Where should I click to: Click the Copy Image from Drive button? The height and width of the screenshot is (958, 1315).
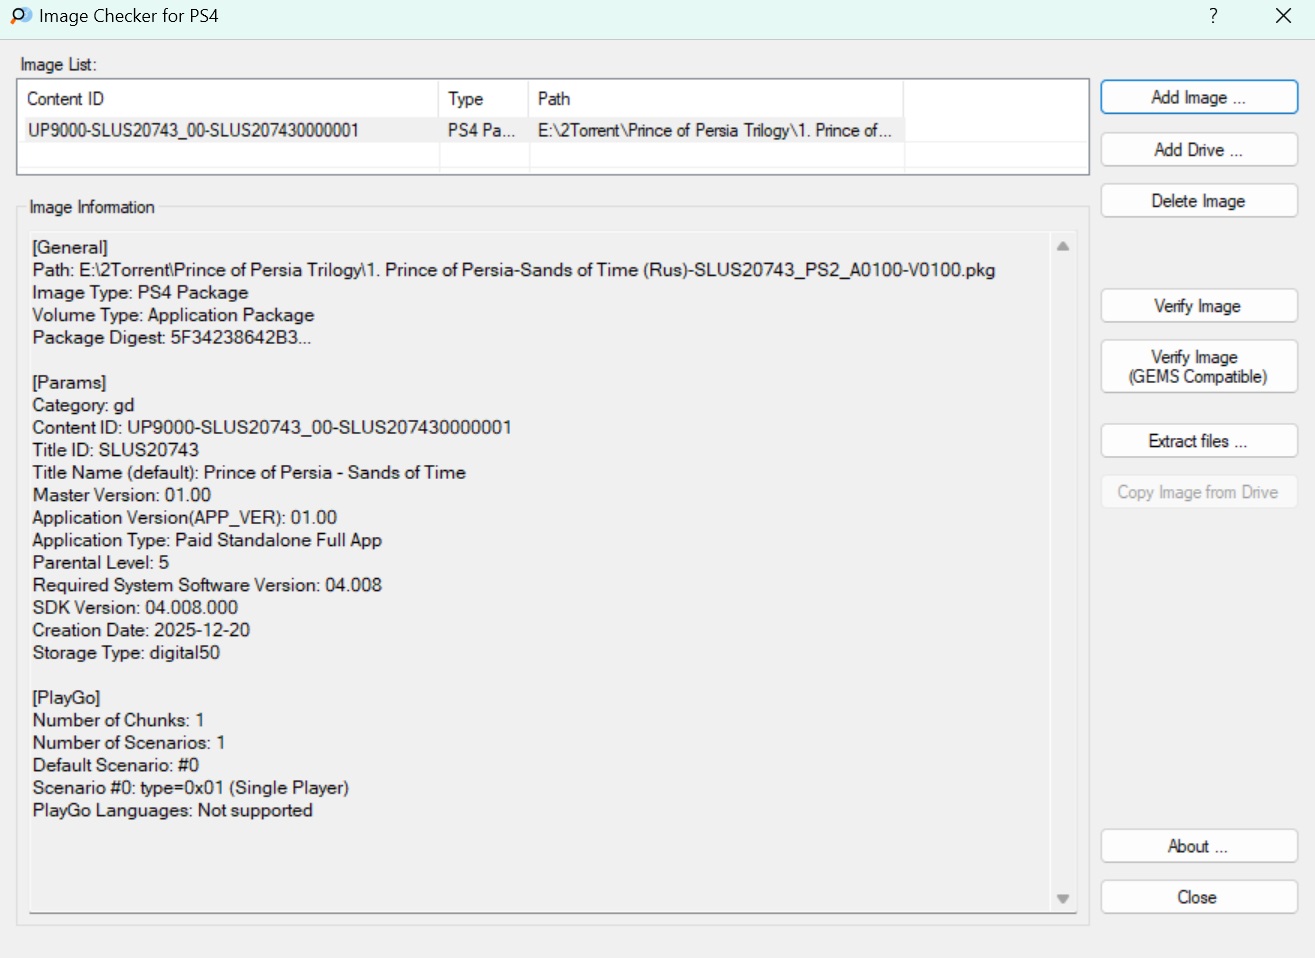(x=1198, y=492)
